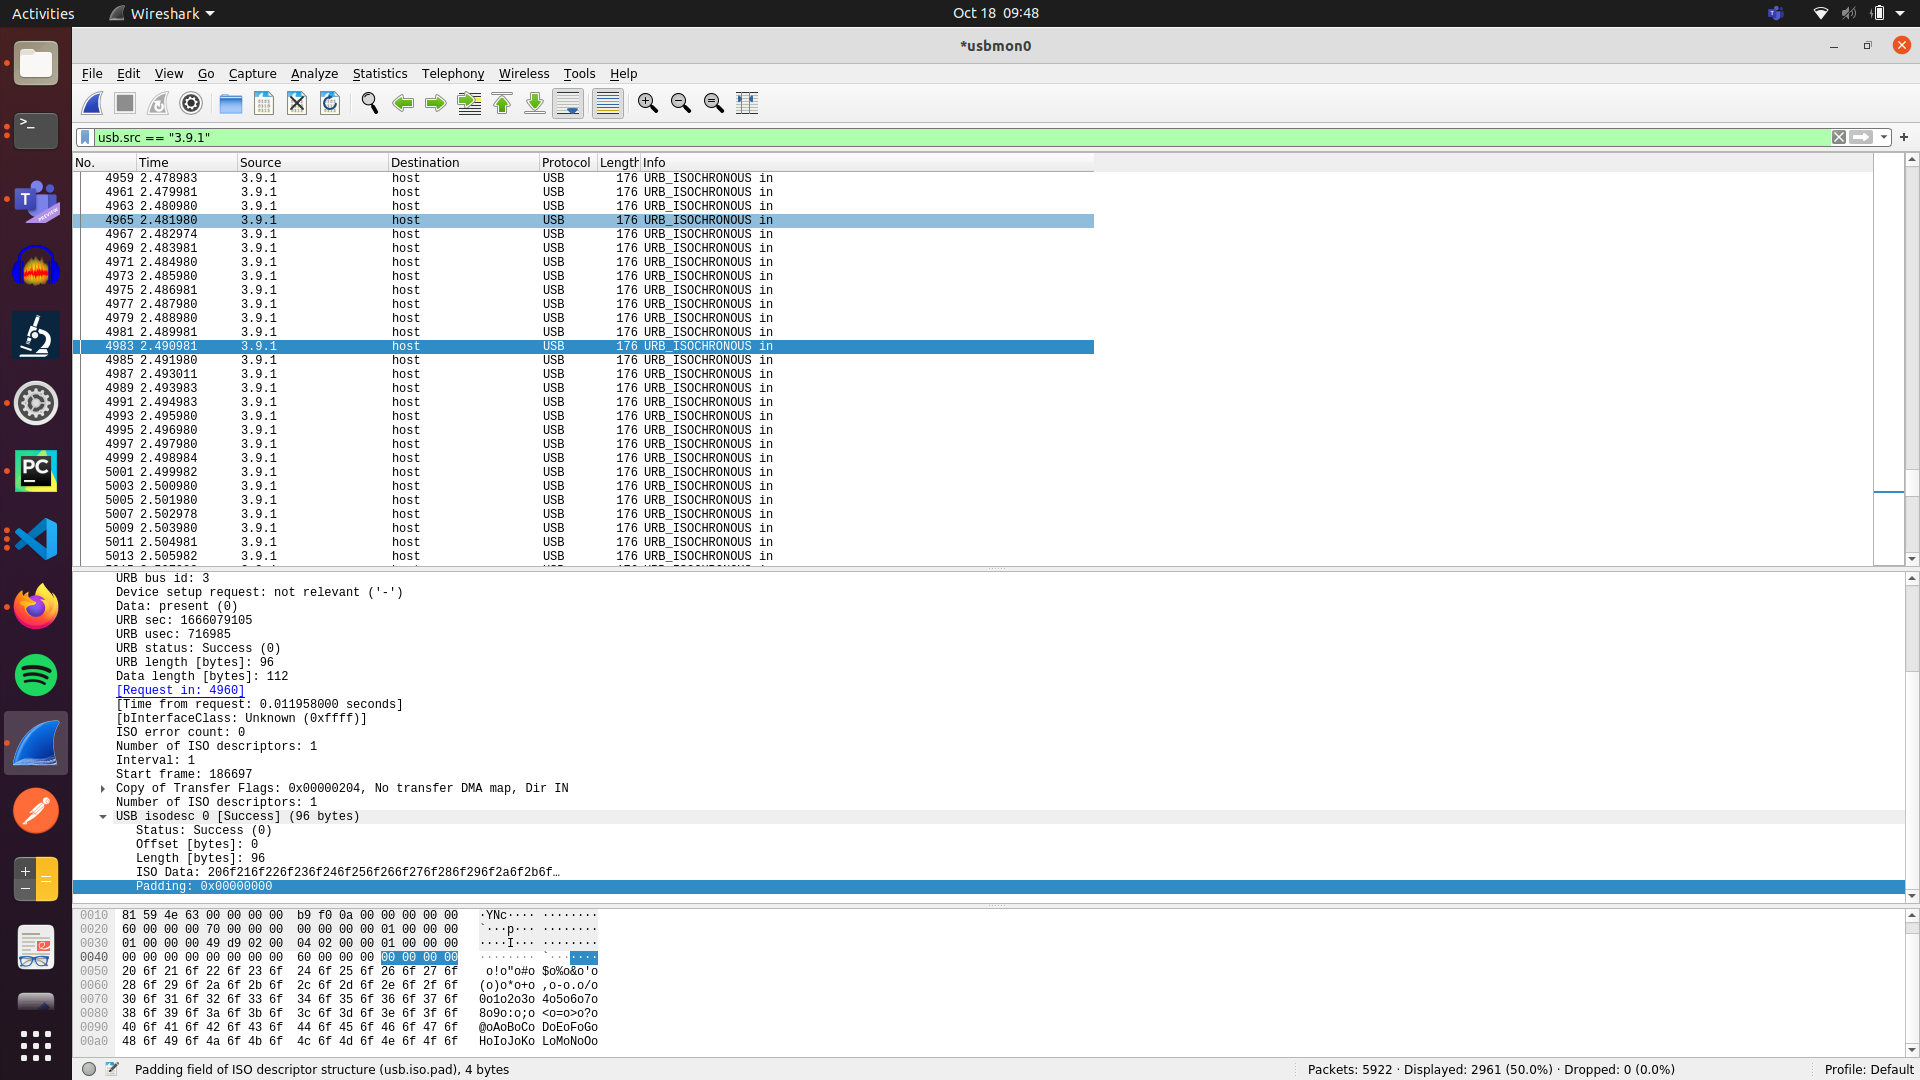Reload this capture file

pos(330,103)
